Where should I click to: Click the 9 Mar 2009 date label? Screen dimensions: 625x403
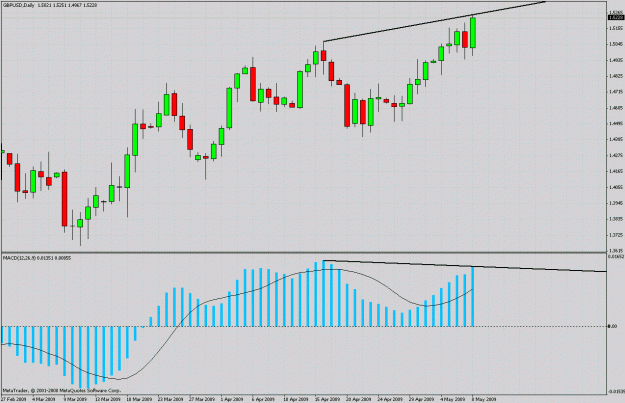point(75,399)
